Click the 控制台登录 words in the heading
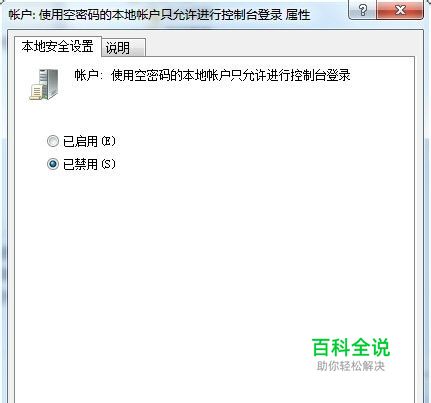The image size is (431, 403). 320,75
